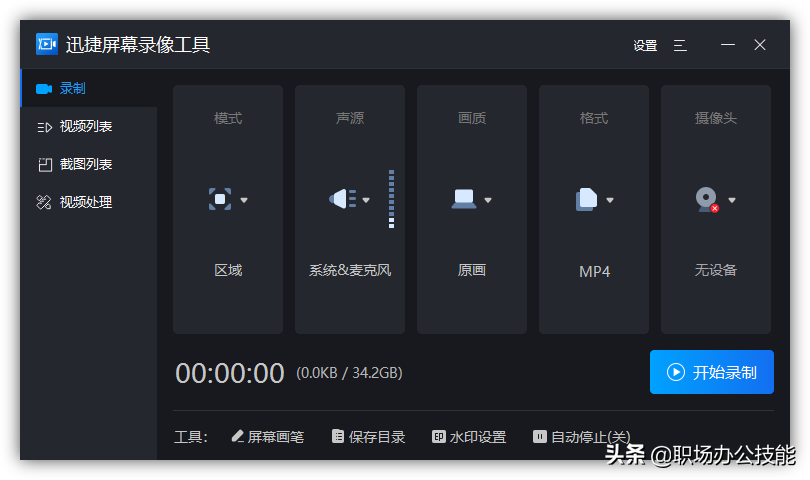Open the hamburger menu icon
This screenshot has width=810, height=480.
point(680,45)
